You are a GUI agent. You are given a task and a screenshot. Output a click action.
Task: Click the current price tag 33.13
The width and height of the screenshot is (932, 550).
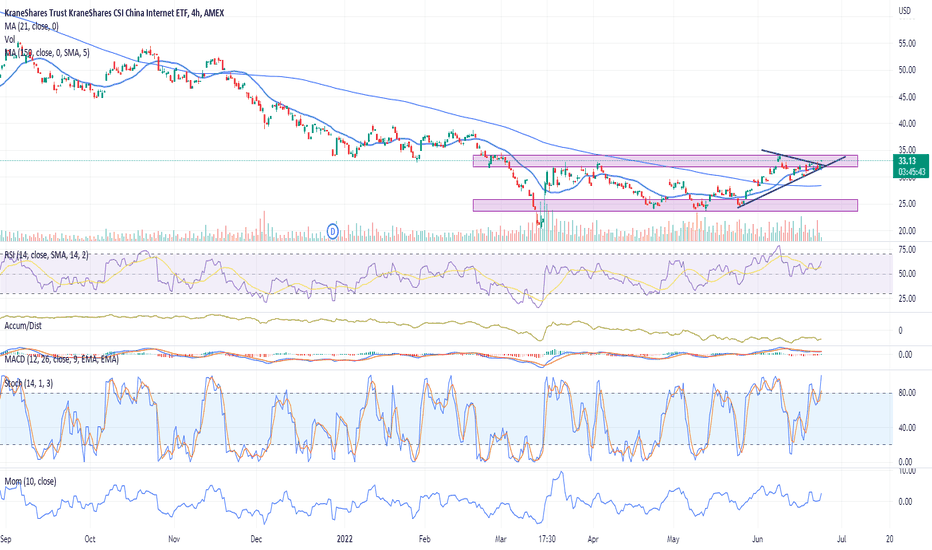pos(906,161)
